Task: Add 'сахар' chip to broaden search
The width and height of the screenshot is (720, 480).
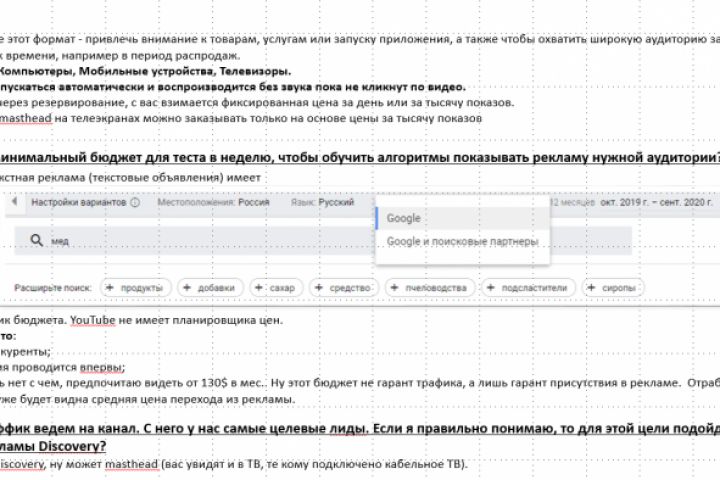Action: pyautogui.click(x=276, y=288)
